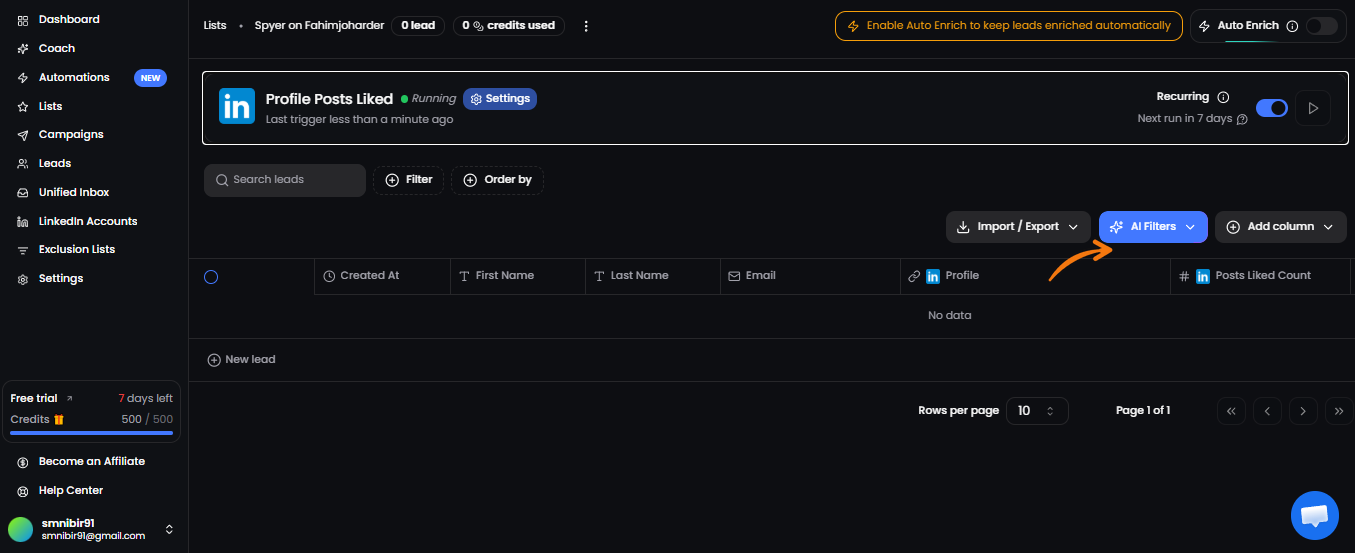Click the Spyer on Fahimjoharder list name

pos(319,26)
